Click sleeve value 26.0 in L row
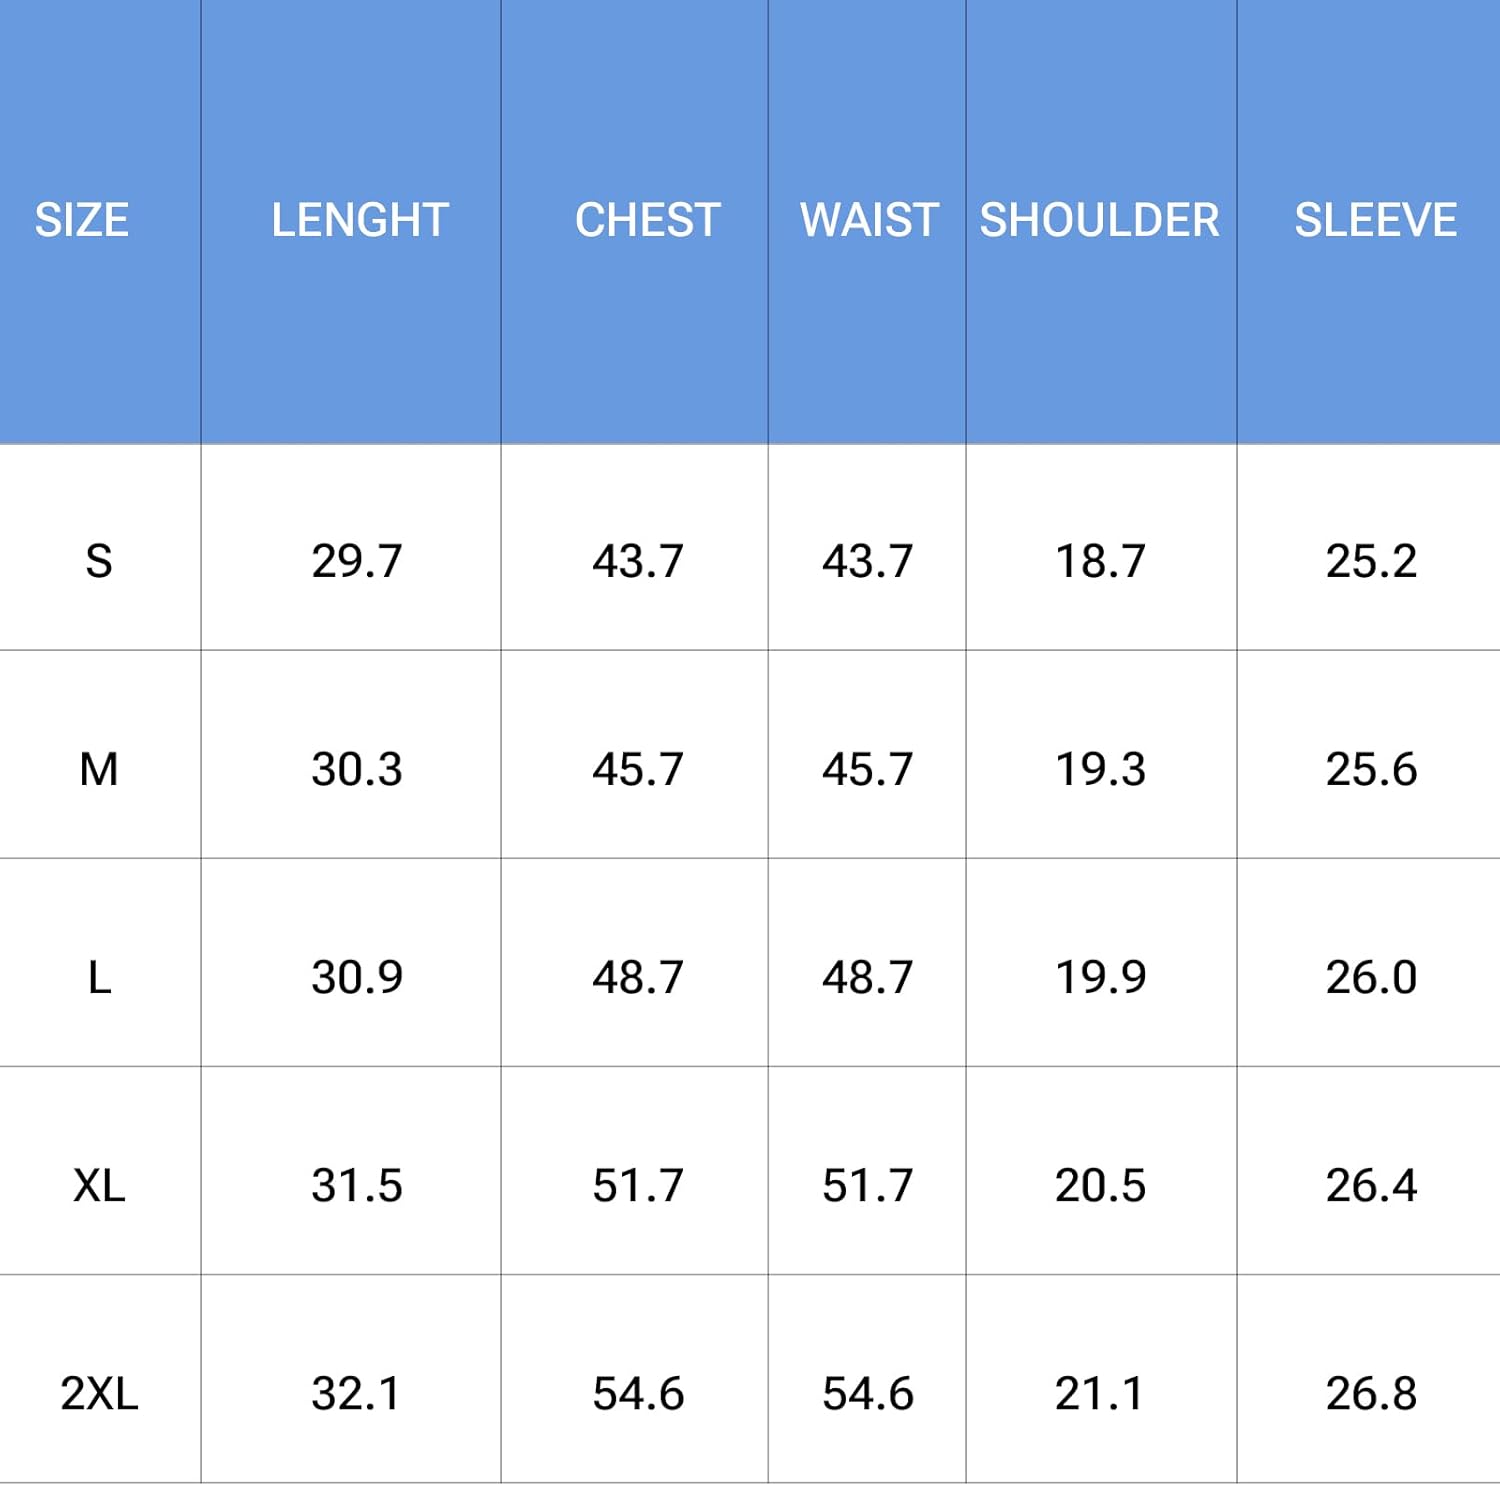The image size is (1500, 1500). [1371, 977]
